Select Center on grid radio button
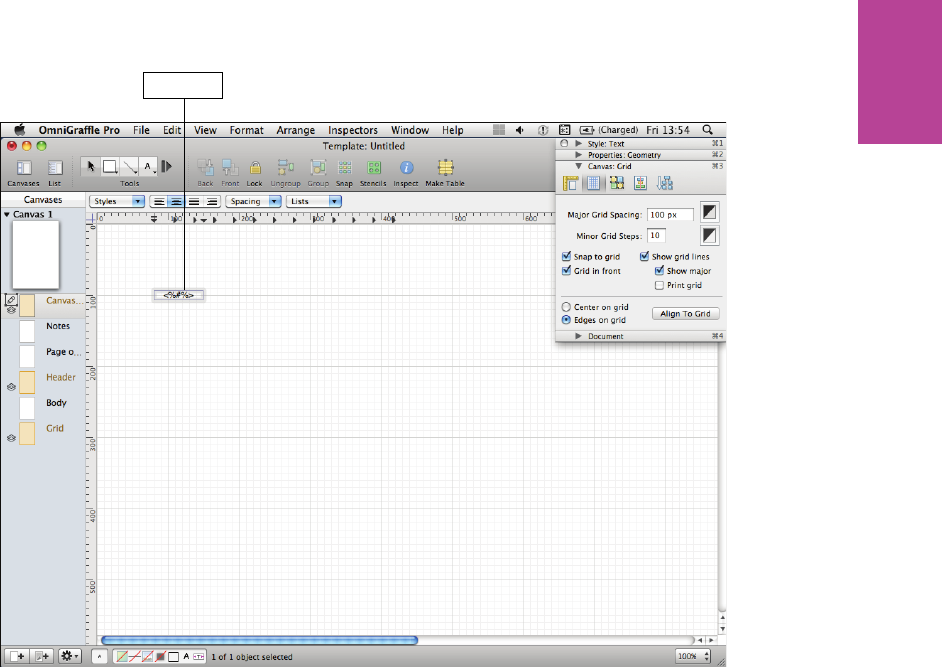Image resolution: width=942 pixels, height=667 pixels. click(x=566, y=307)
